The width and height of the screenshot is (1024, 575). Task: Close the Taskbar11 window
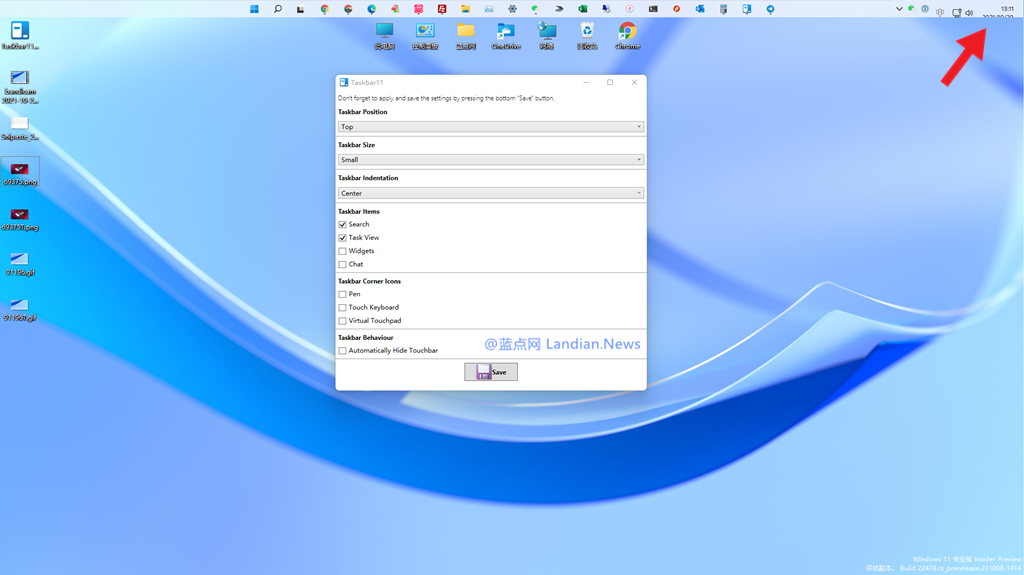634,82
